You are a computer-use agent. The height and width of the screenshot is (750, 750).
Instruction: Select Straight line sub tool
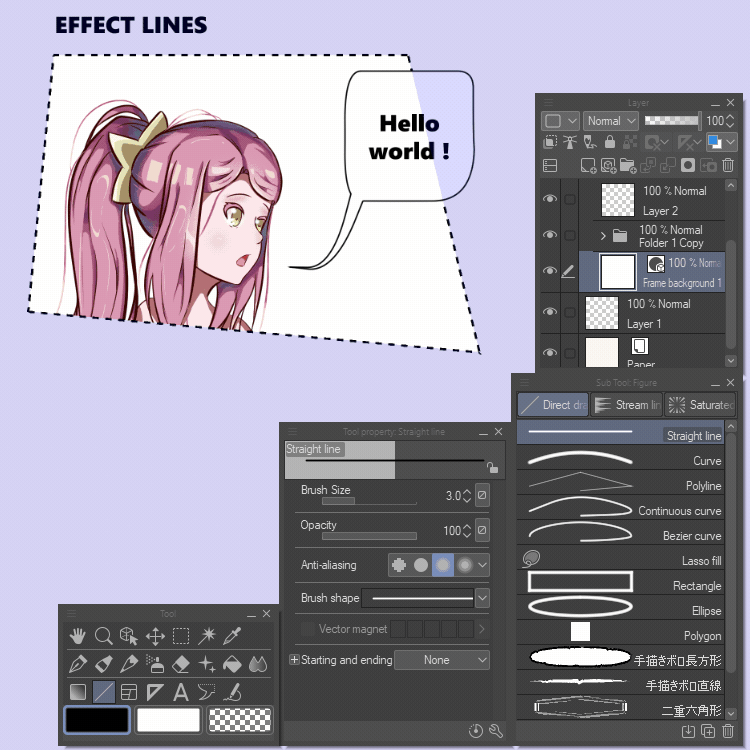pos(620,433)
